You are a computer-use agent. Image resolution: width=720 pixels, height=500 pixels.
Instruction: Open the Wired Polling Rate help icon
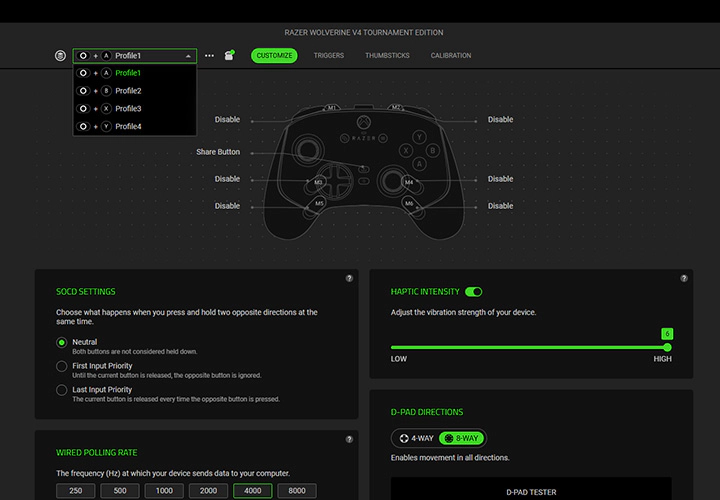coord(349,439)
